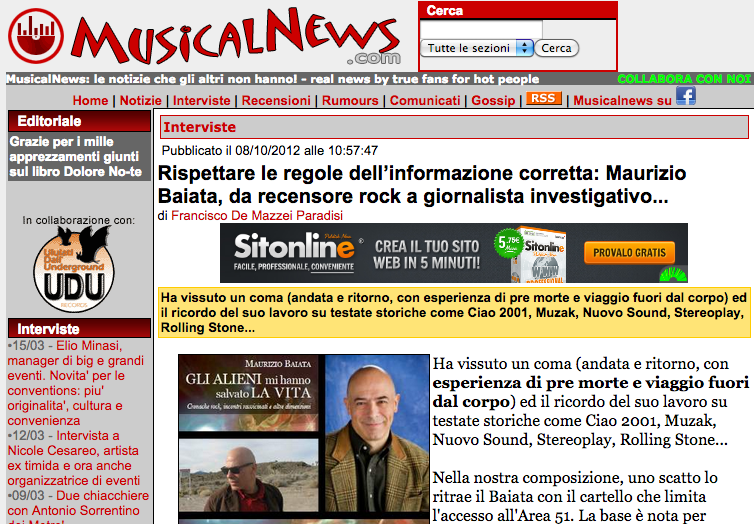Click the UDU Records bat logo
The image size is (754, 524).
click(75, 269)
